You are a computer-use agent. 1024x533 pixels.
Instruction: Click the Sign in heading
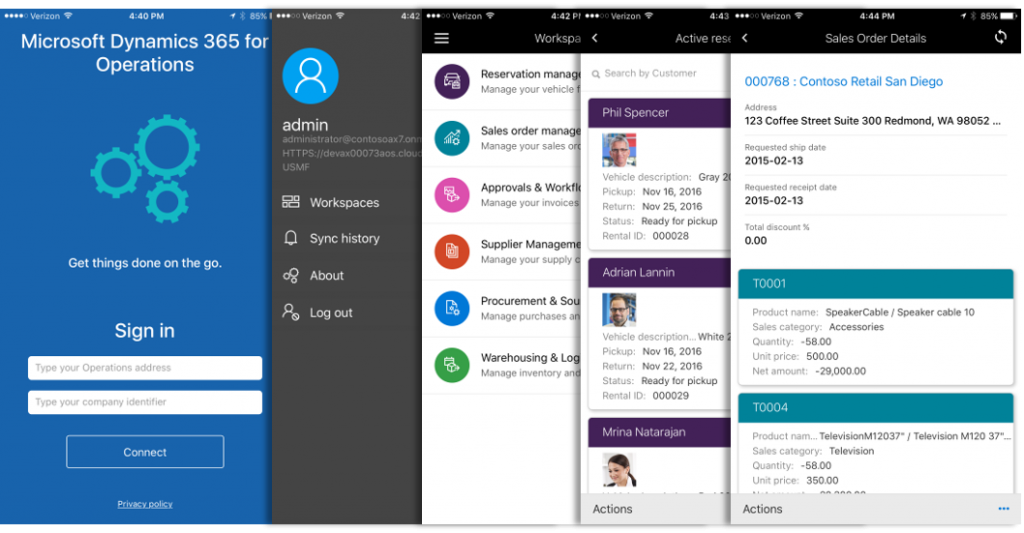[x=145, y=331]
